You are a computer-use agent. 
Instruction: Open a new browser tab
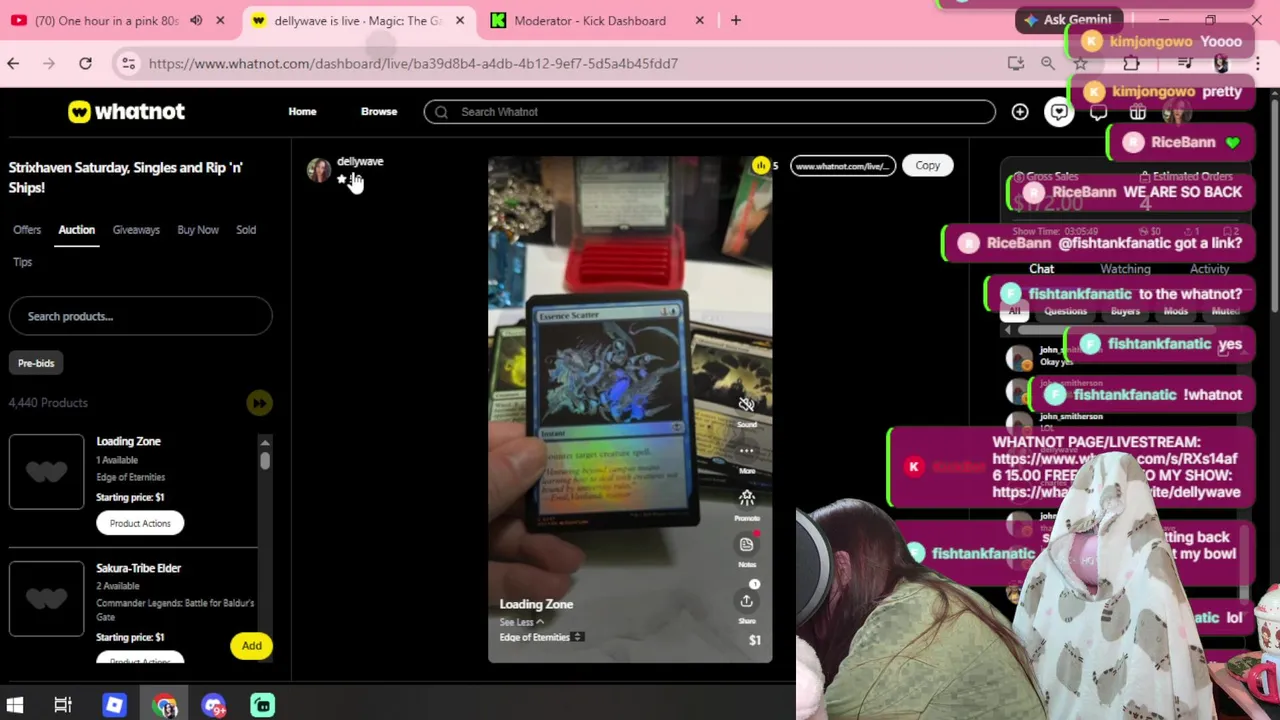point(736,20)
